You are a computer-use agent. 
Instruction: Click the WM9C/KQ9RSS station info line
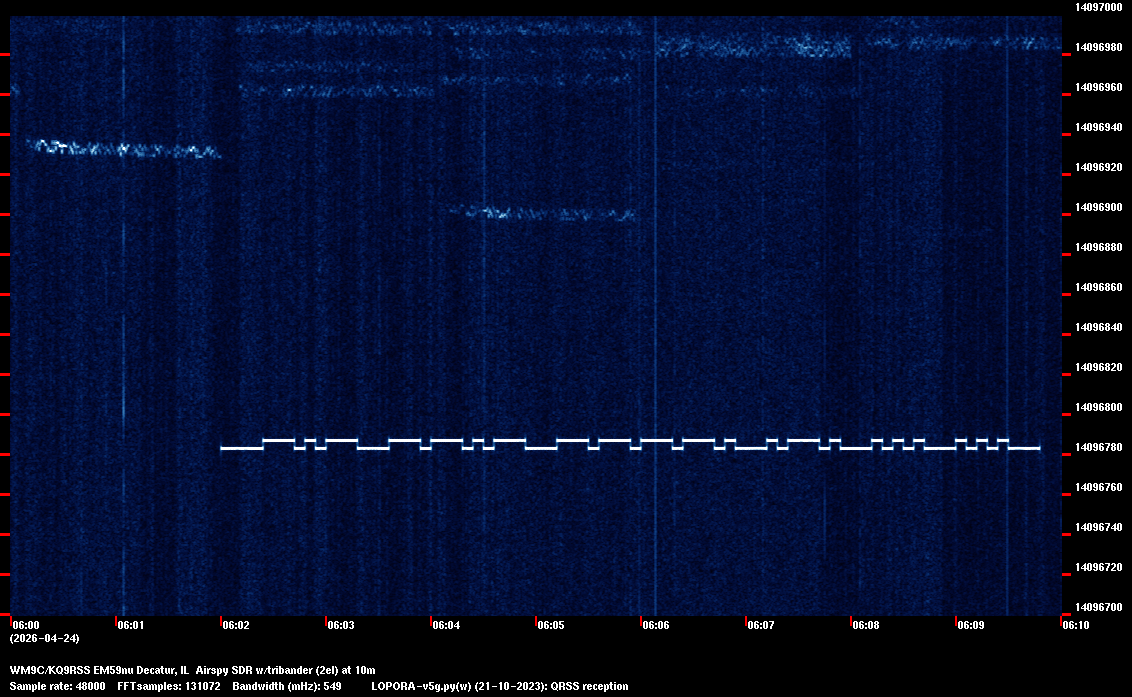coord(192,669)
